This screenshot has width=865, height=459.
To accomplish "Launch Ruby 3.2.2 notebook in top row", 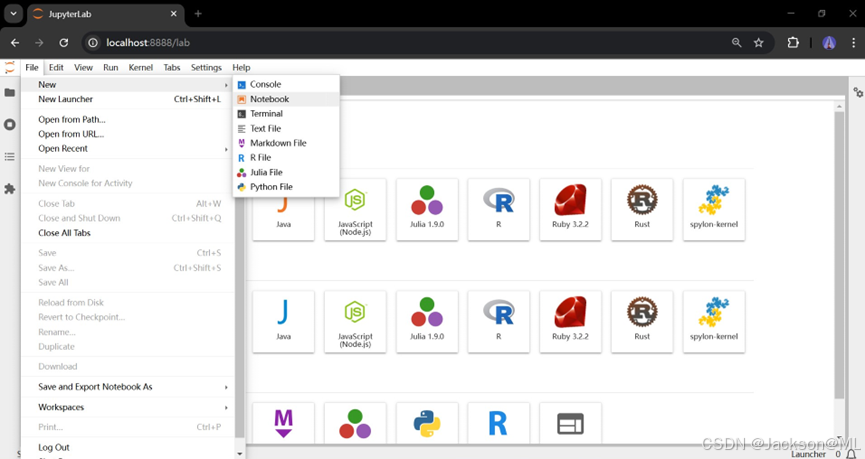I will click(570, 209).
